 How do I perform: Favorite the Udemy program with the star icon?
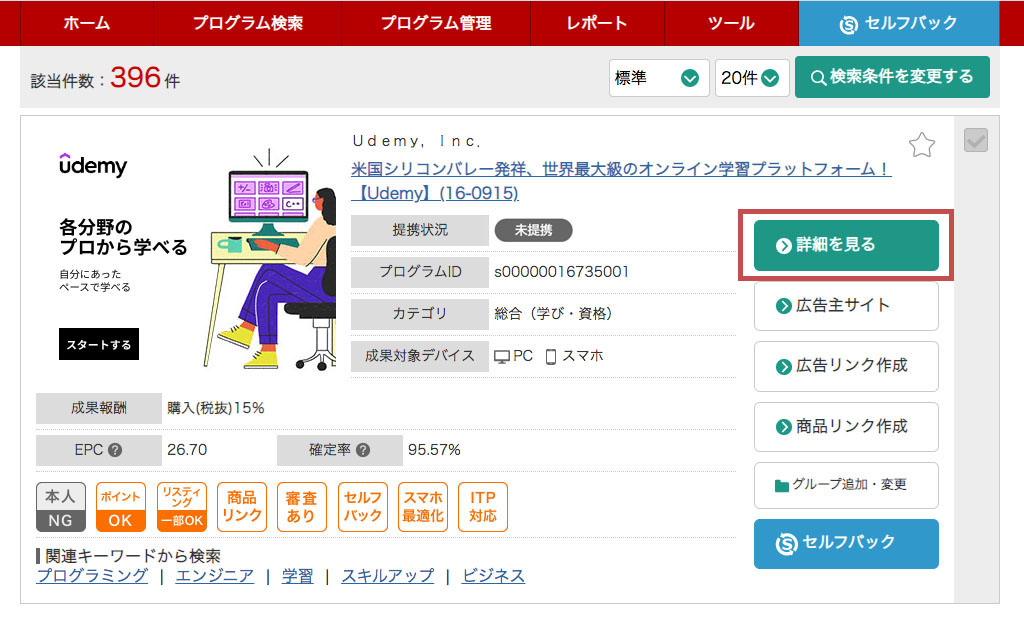(921, 145)
